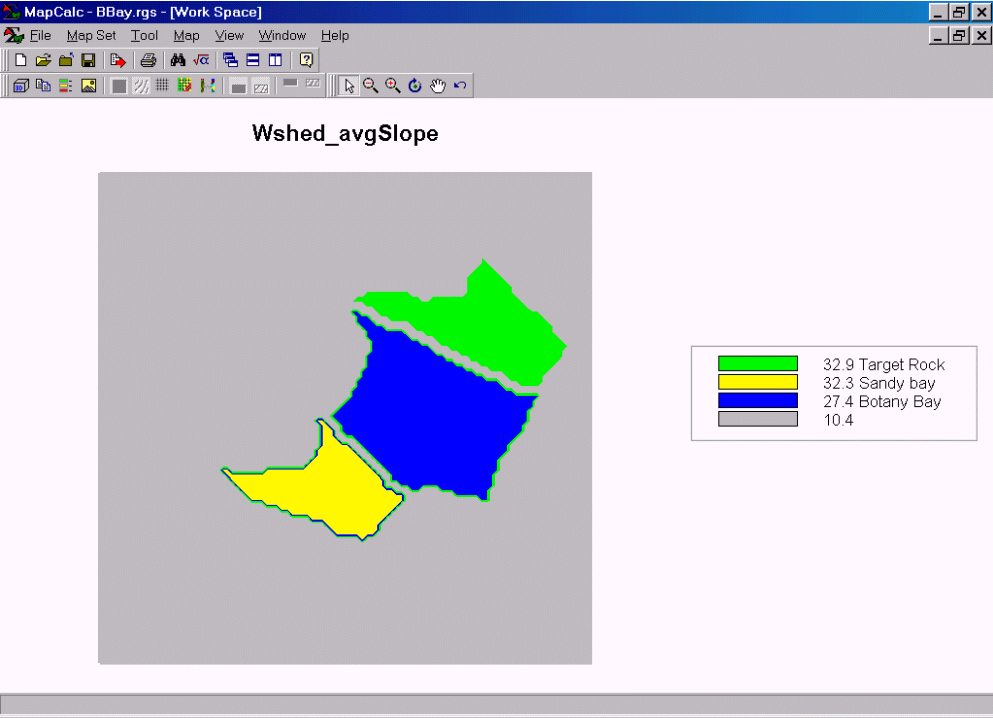This screenshot has height=718, width=993.
Task: Print the map with printer icon
Action: pos(148,60)
